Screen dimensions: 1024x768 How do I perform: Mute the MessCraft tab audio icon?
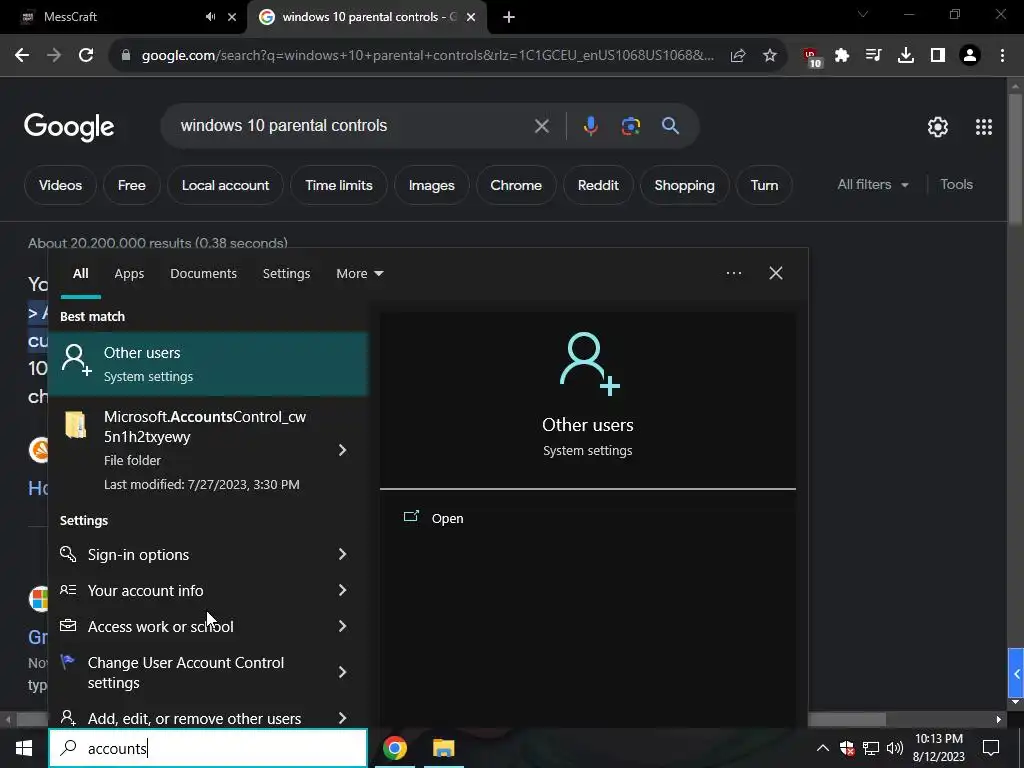pos(210,17)
